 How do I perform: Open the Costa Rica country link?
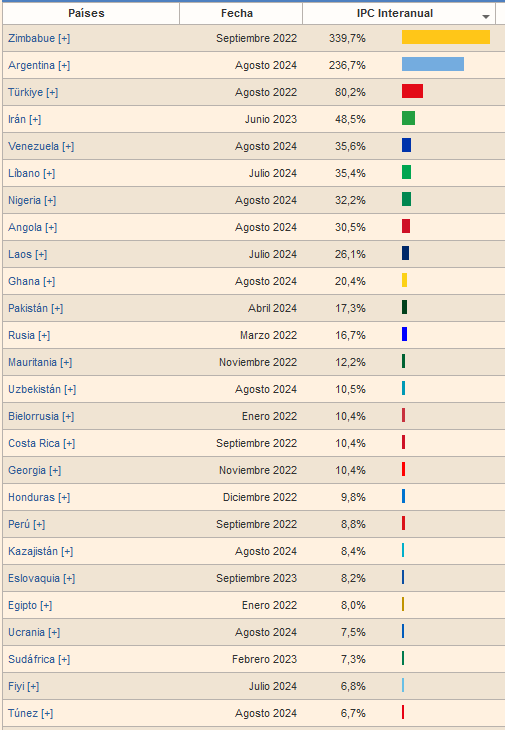34,443
